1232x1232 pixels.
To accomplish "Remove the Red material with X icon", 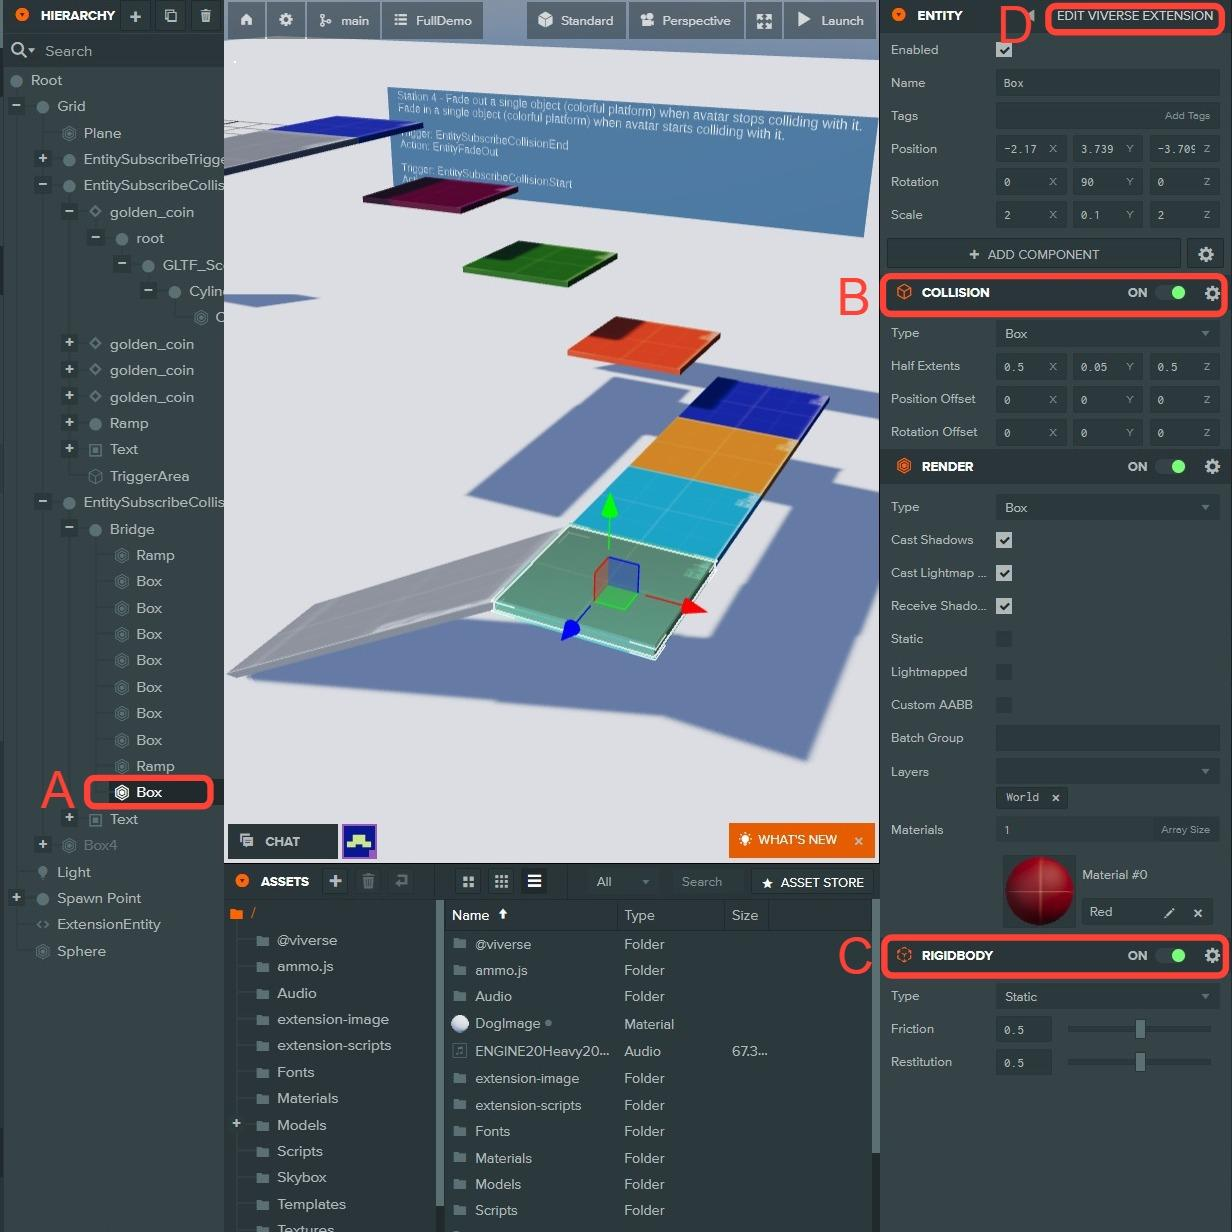I will pyautogui.click(x=1198, y=912).
